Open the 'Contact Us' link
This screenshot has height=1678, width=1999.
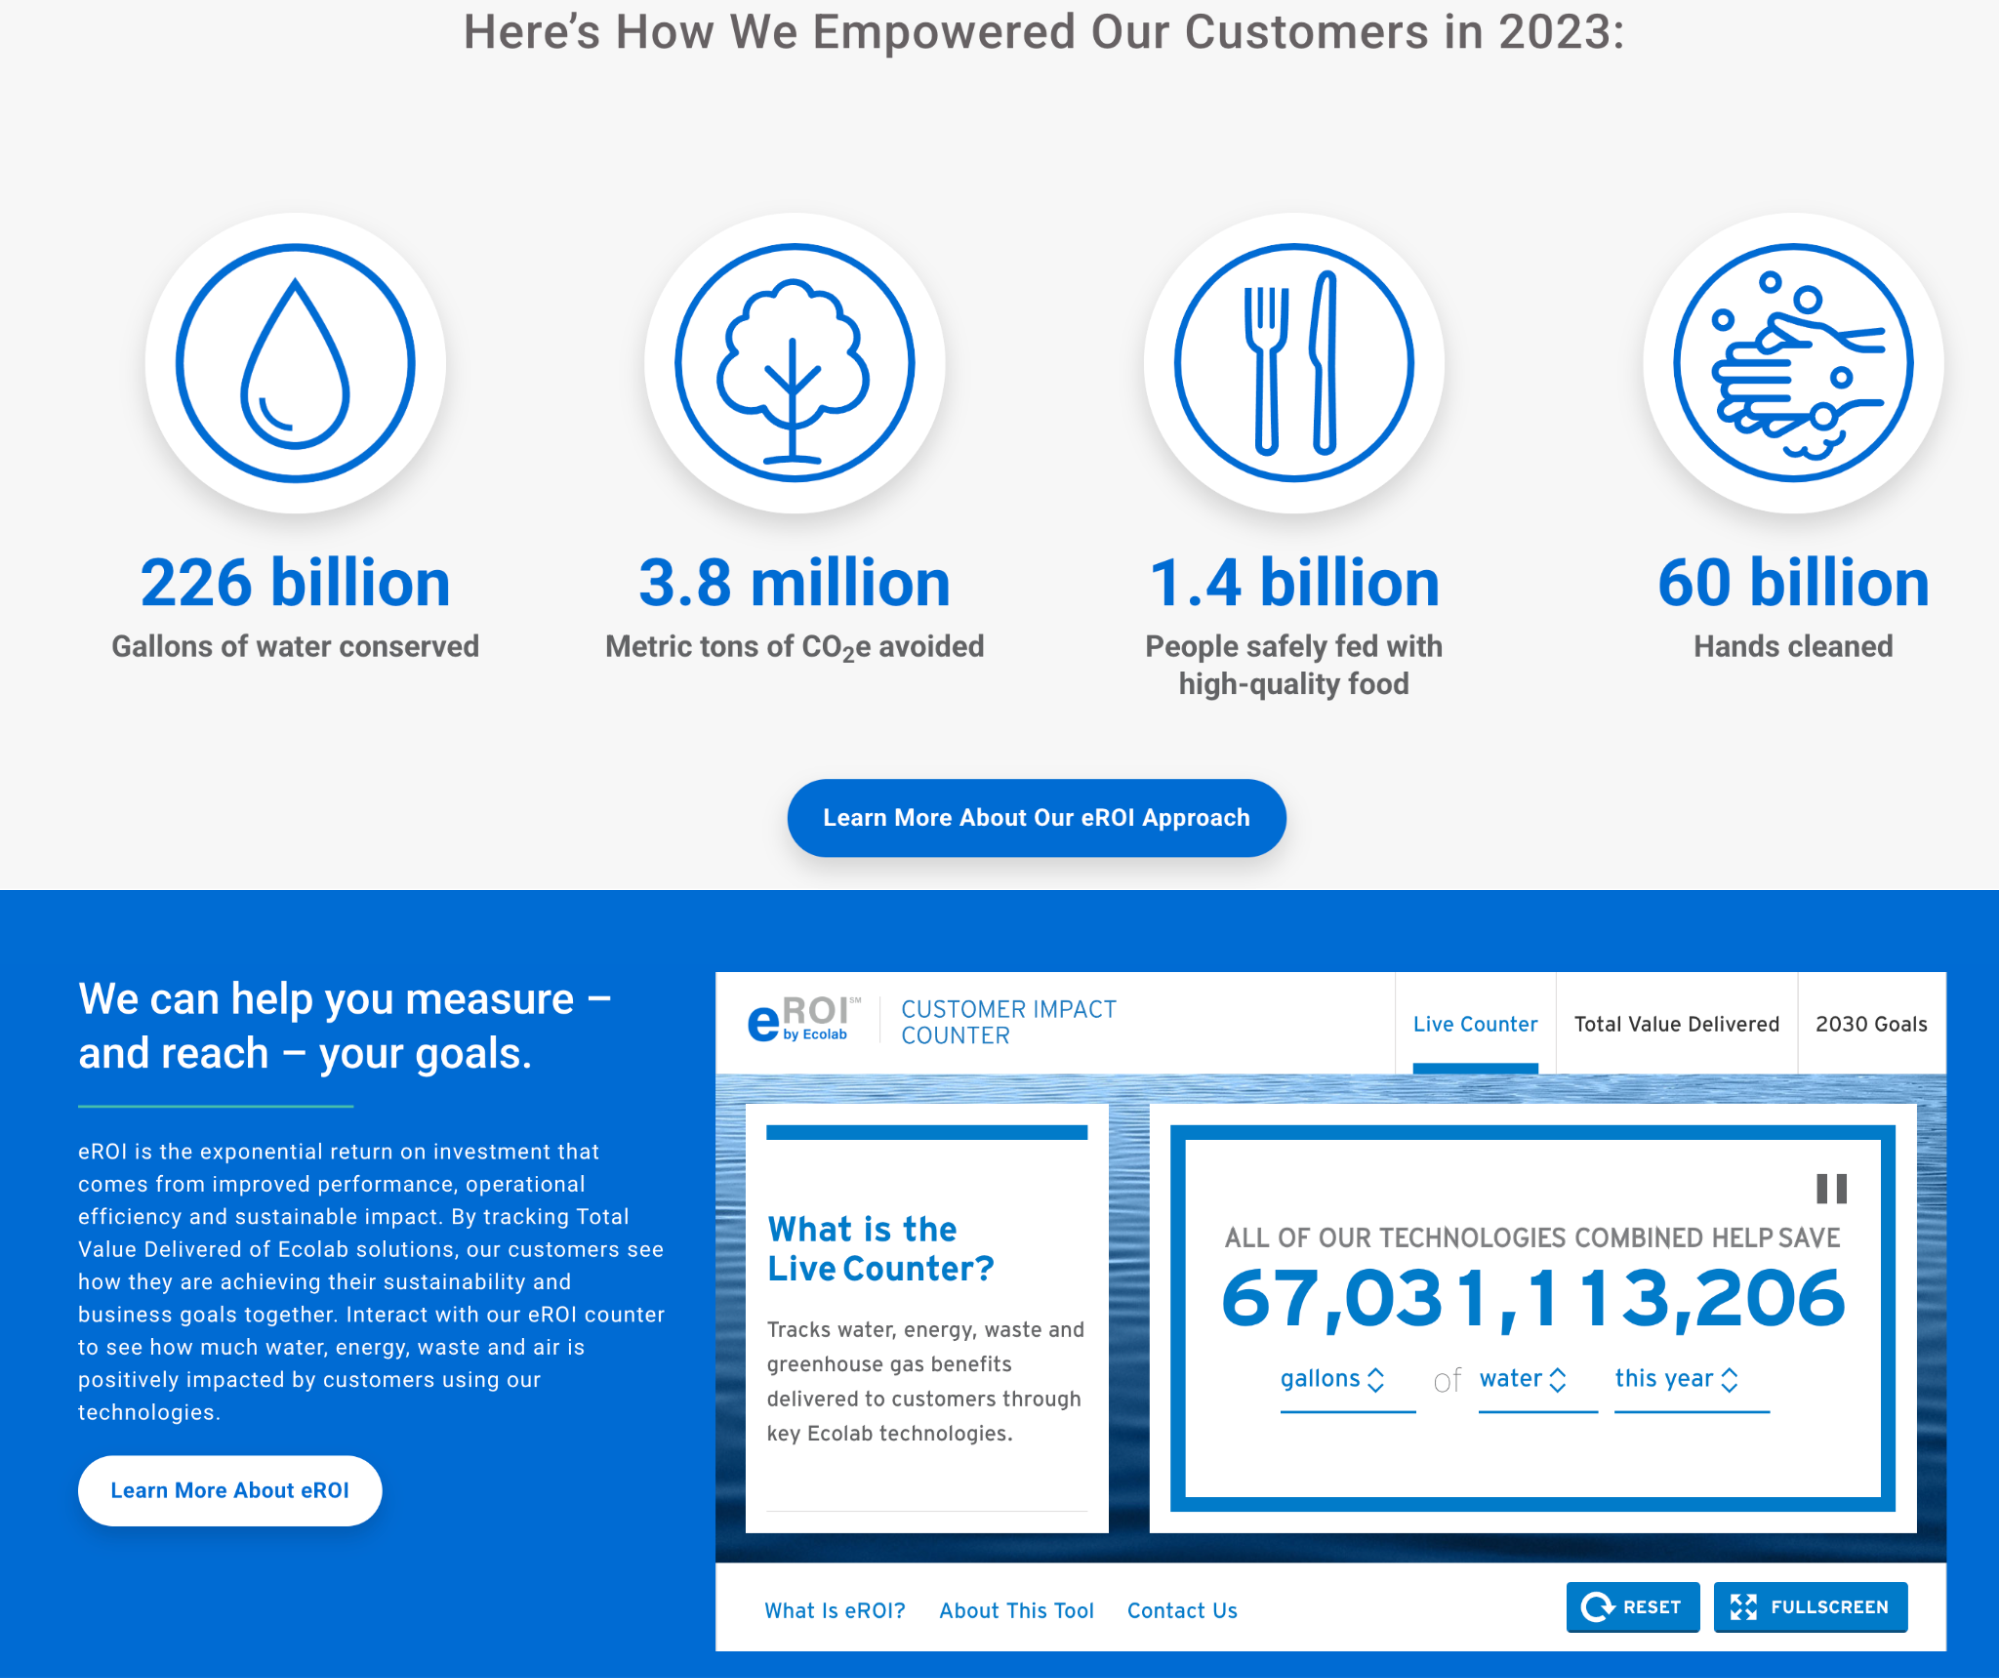coord(1181,1609)
